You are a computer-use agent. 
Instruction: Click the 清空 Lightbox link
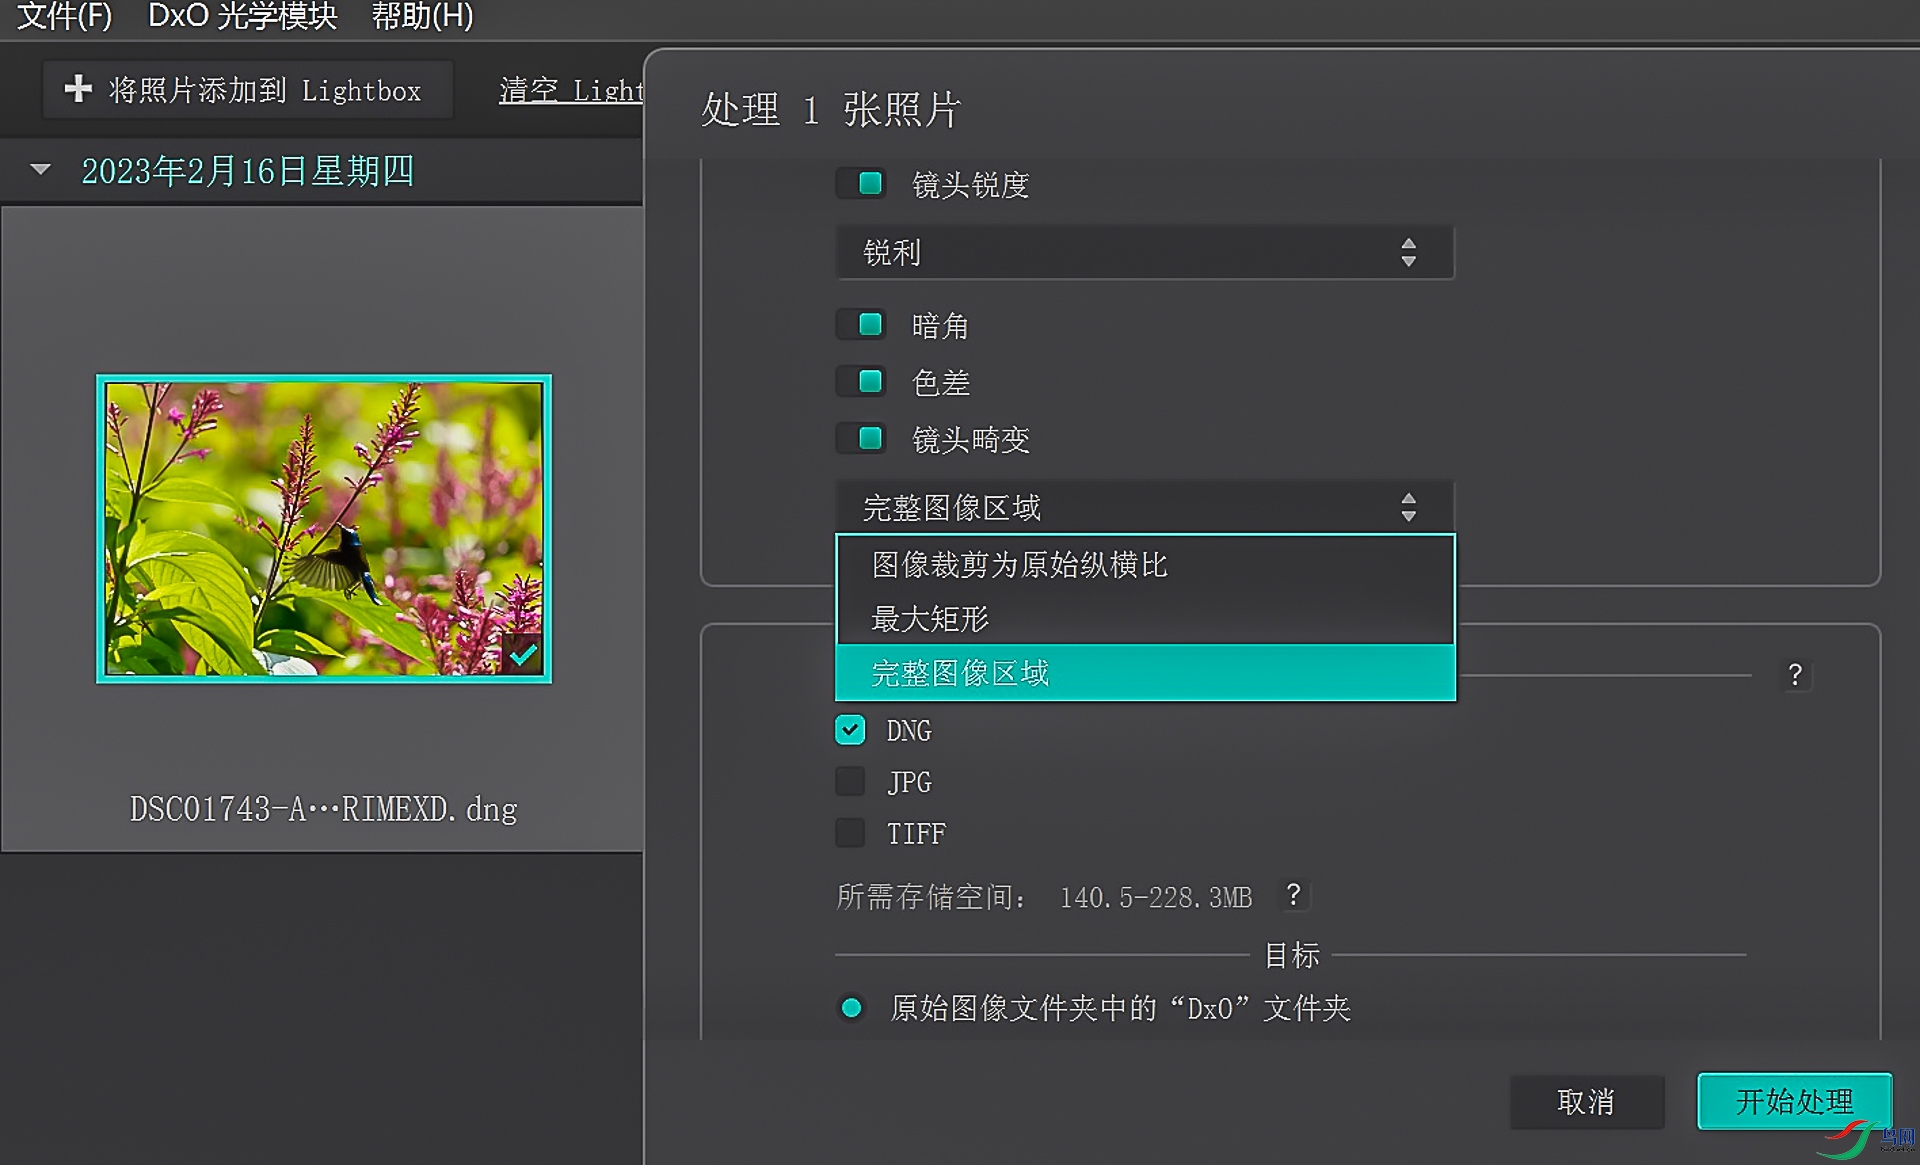571,90
